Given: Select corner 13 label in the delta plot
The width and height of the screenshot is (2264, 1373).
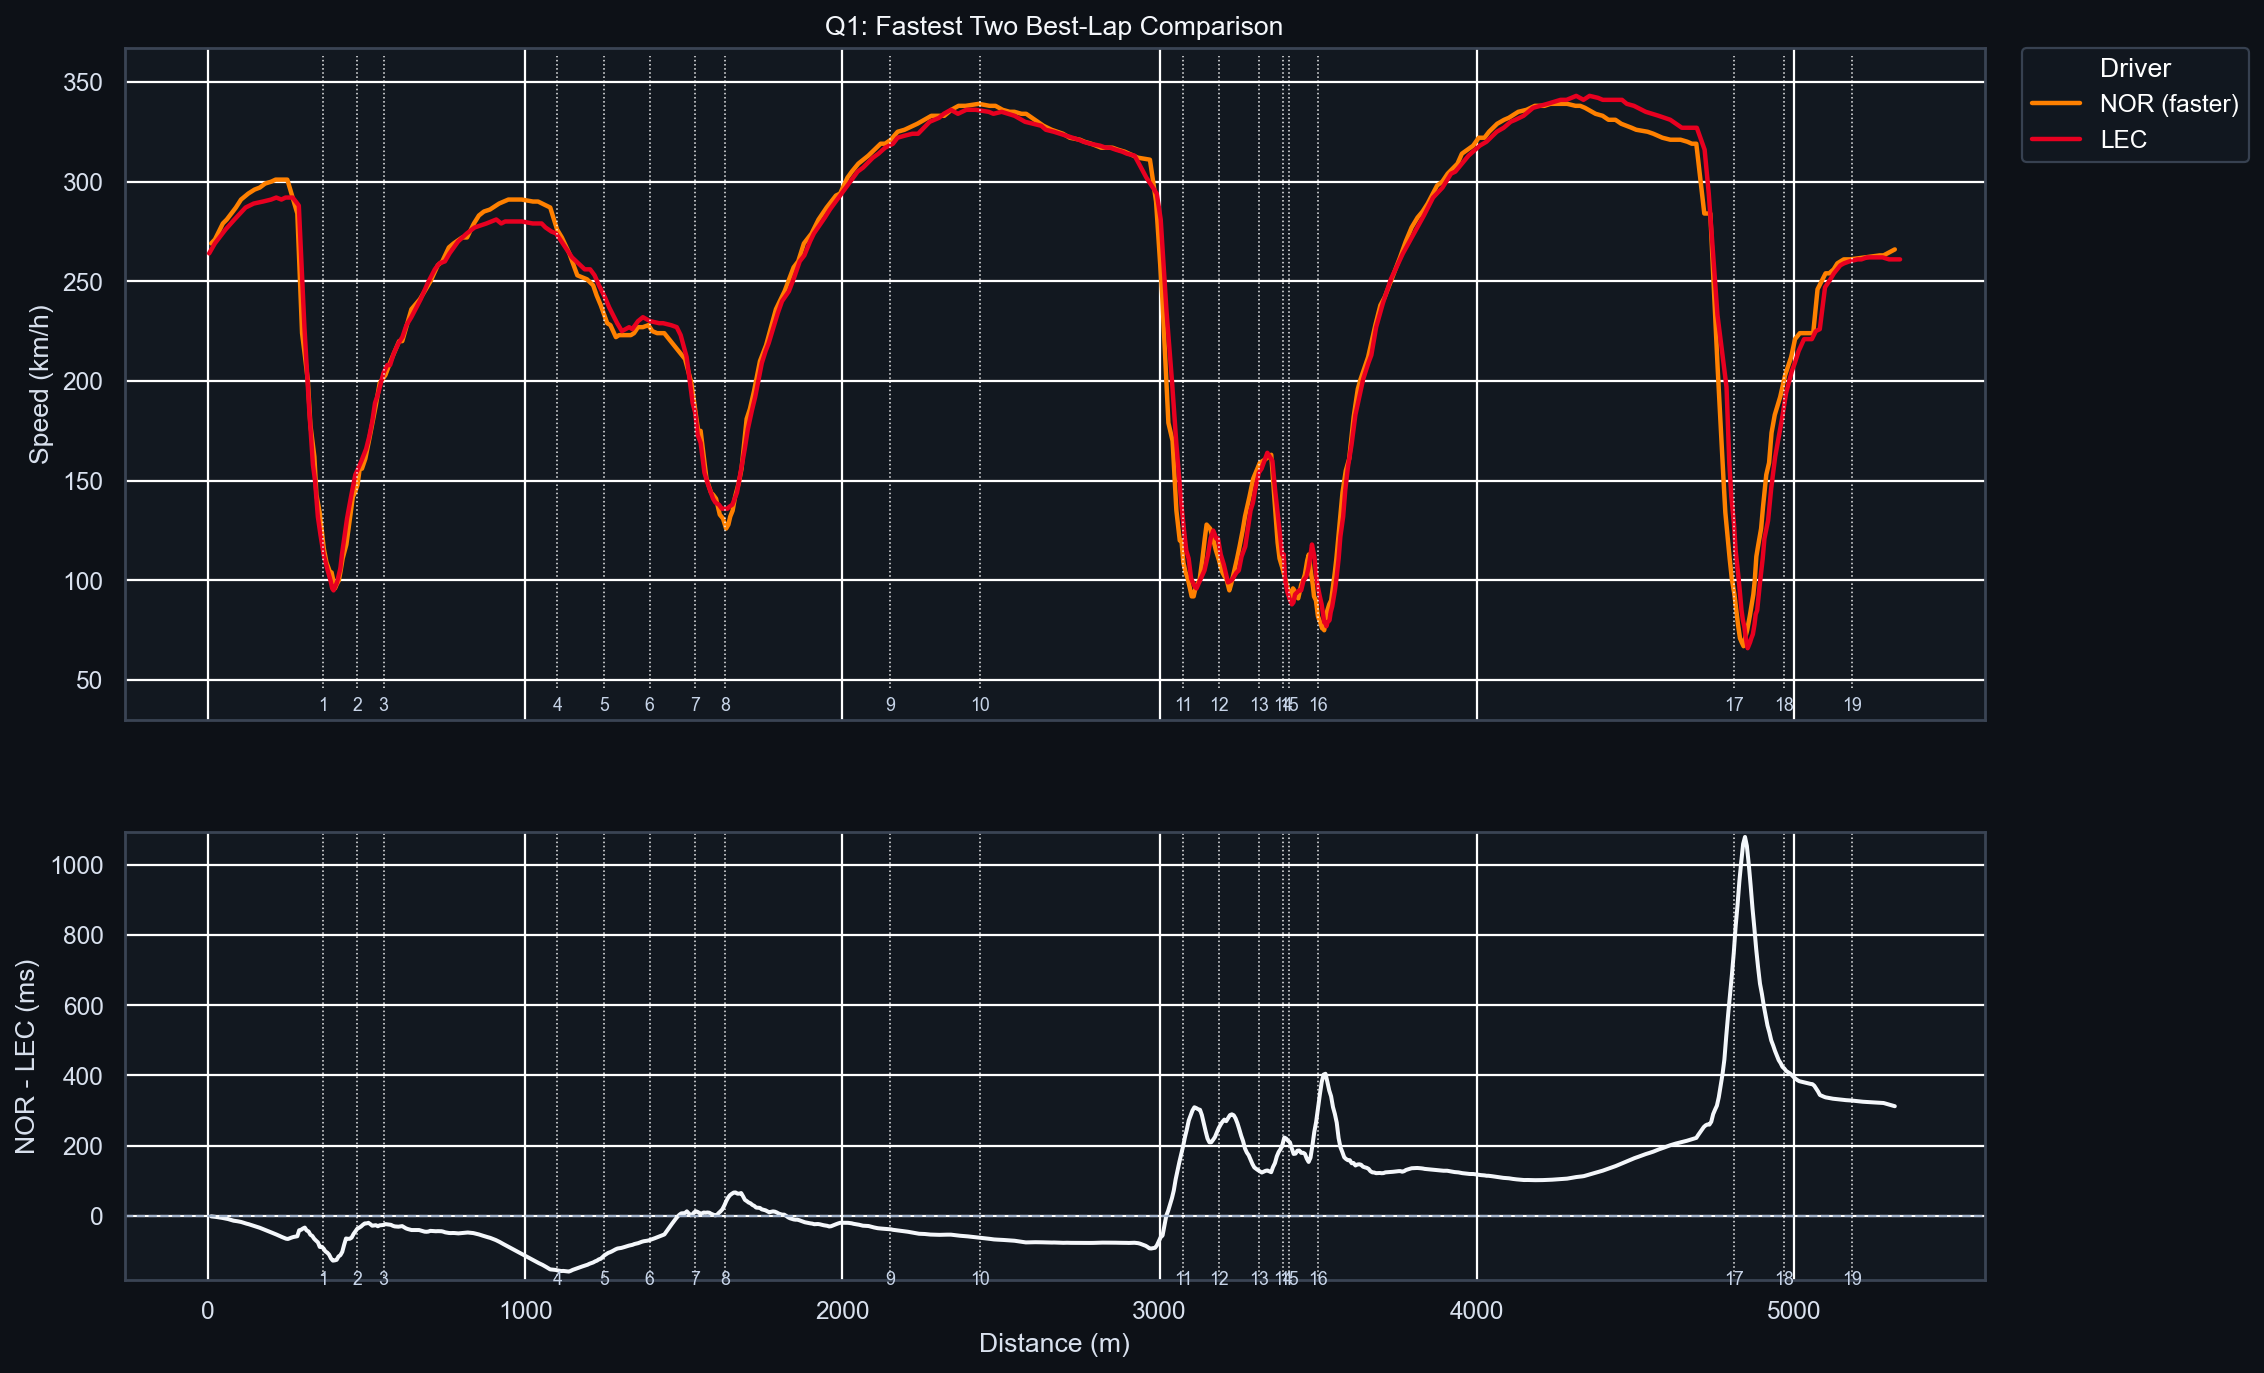Looking at the screenshot, I should [x=1259, y=1278].
